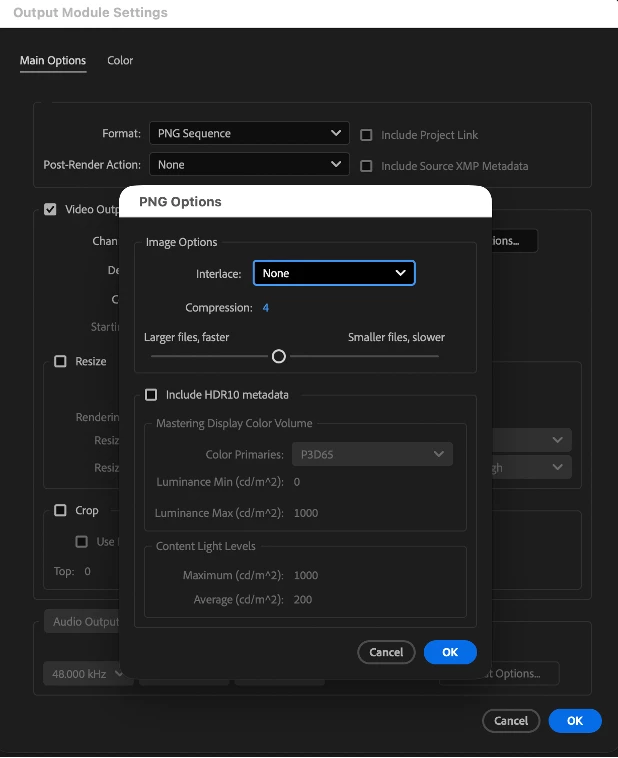The height and width of the screenshot is (758, 618).
Task: Open the Interlace dropdown set to None
Action: point(334,273)
